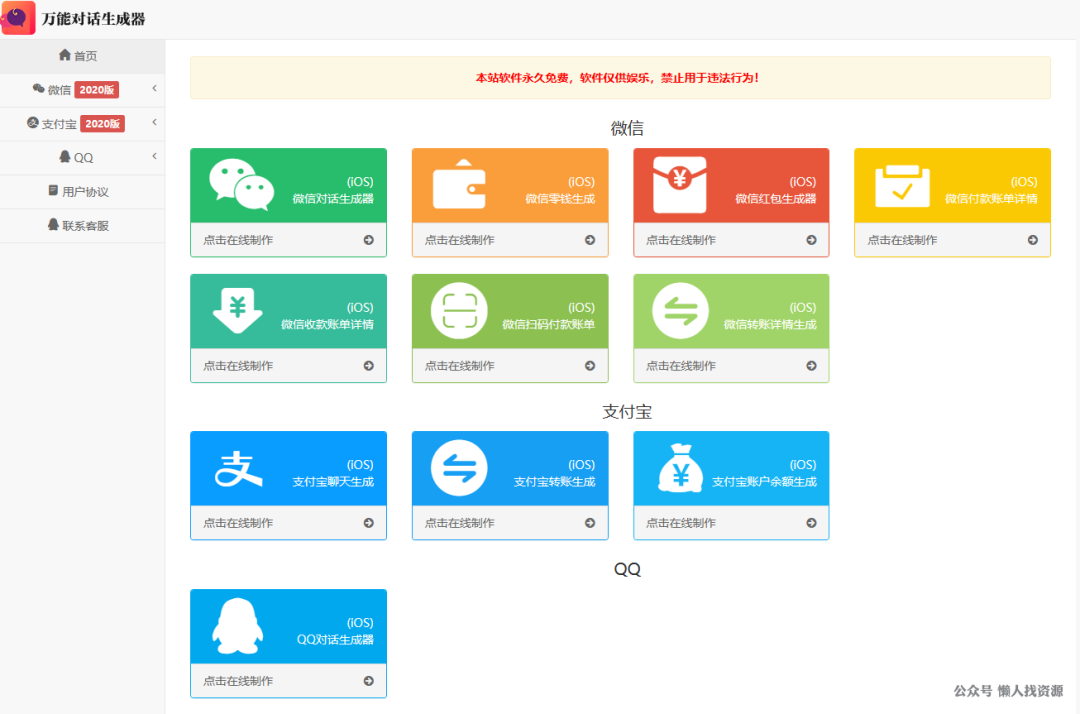Image resolution: width=1080 pixels, height=714 pixels.
Task: Click 点击在线制作 under 支付宝聊天生成
Action: point(238,523)
